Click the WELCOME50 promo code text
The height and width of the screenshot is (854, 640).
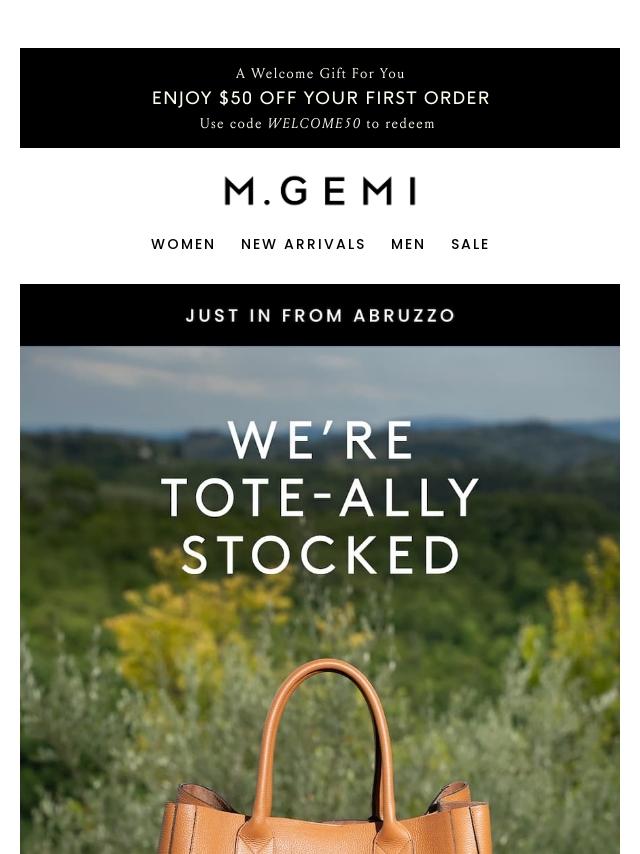click(314, 124)
